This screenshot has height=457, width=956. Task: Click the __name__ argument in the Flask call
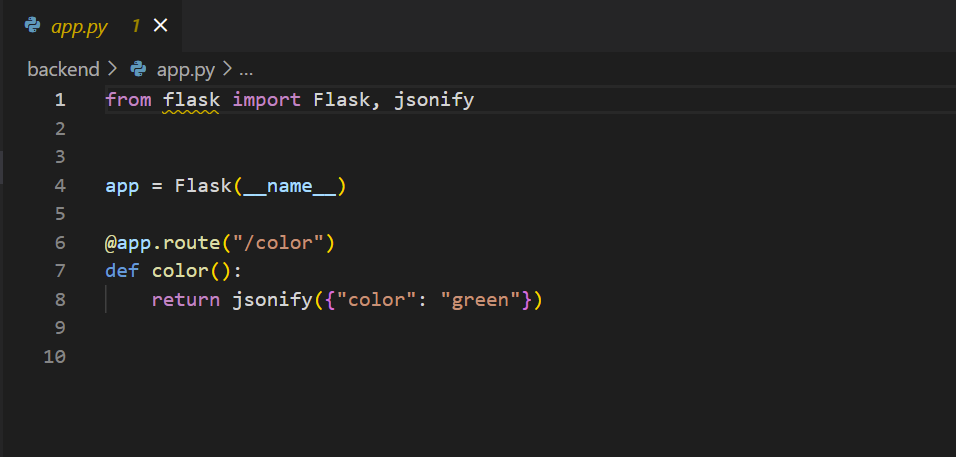(289, 186)
